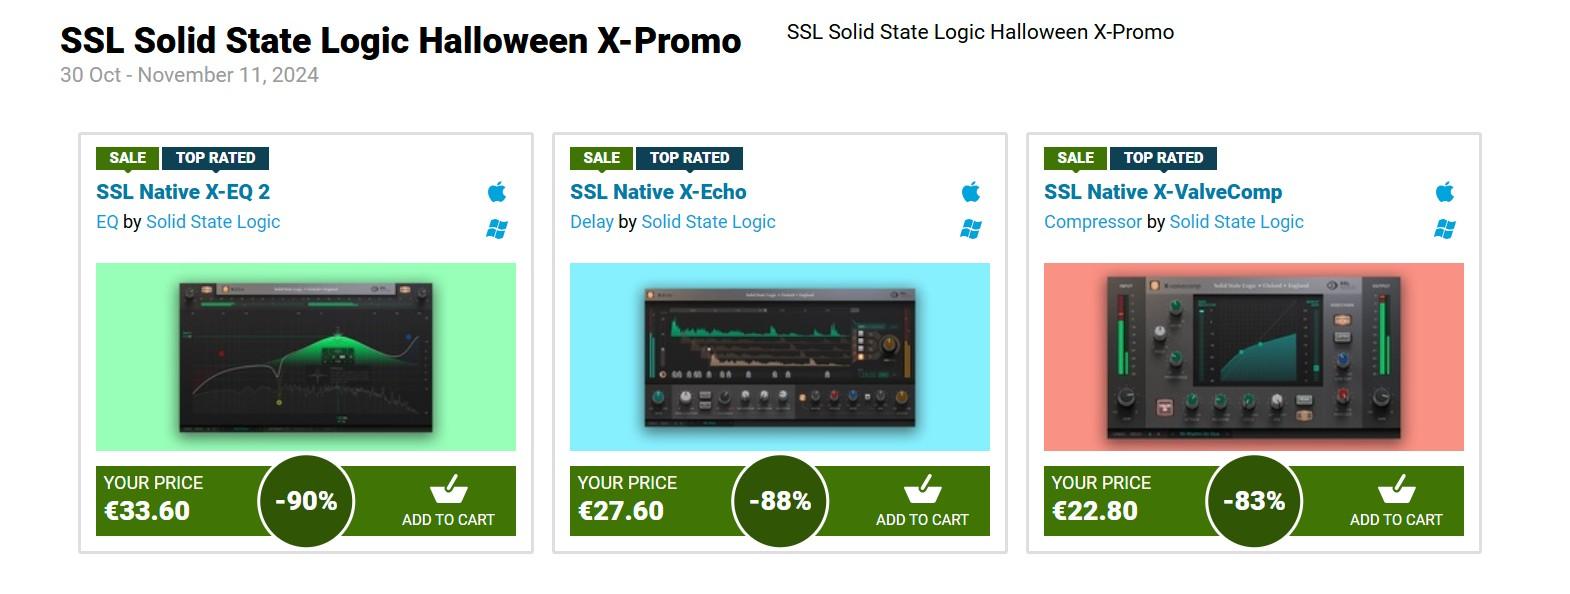Open the Delay category link
Image resolution: width=1570 pixels, height=594 pixels.
[x=591, y=222]
